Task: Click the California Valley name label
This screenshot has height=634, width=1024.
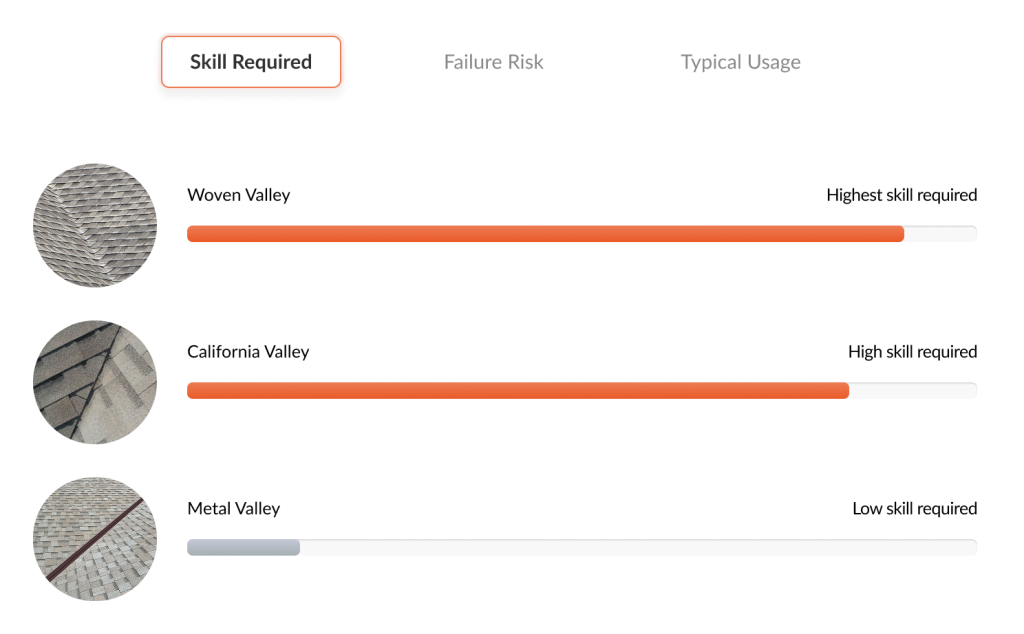Action: (x=248, y=352)
